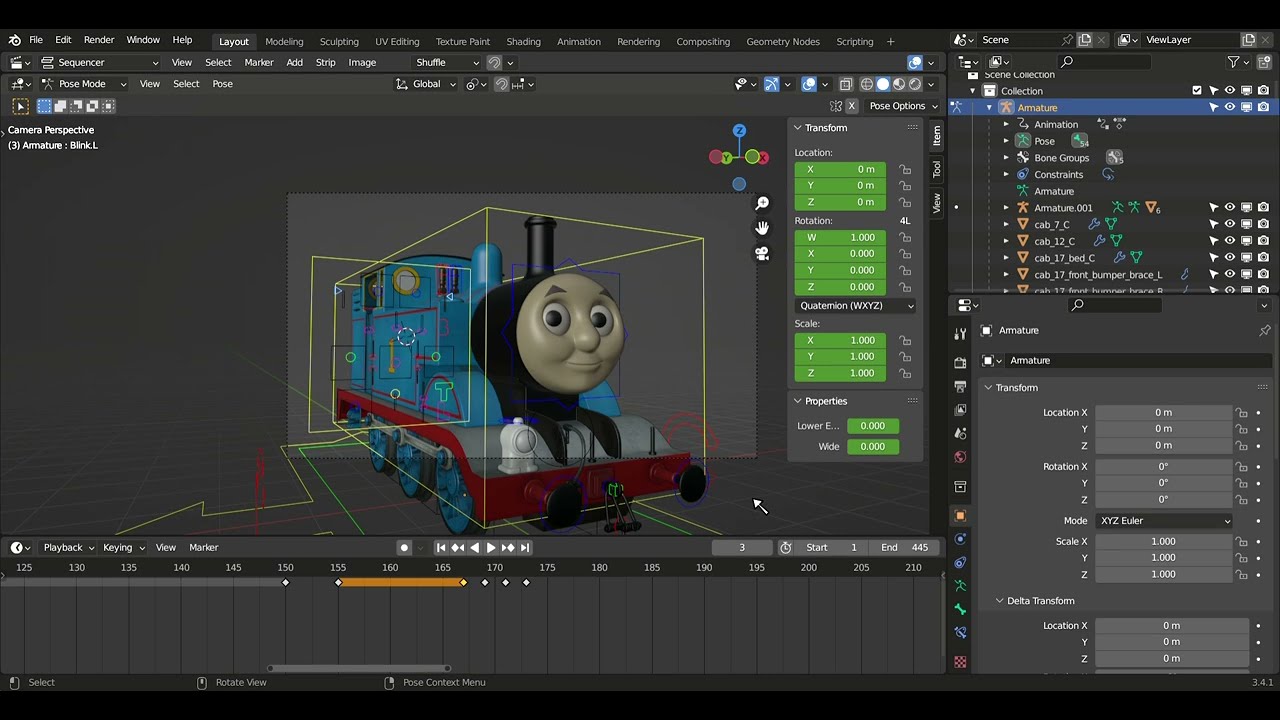Select material preview shading
The width and height of the screenshot is (1280, 720).
click(x=899, y=84)
